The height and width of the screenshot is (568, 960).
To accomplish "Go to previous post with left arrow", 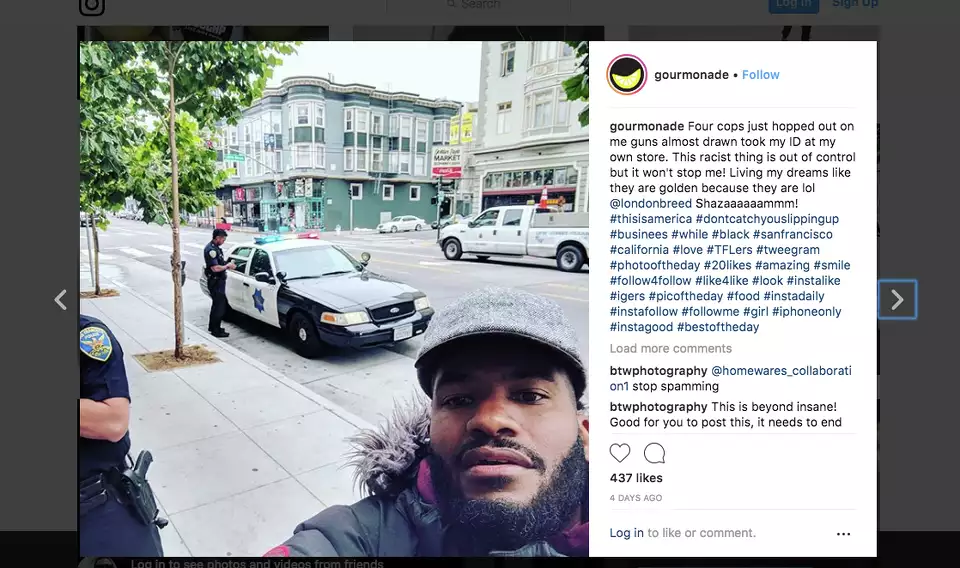I will 60,299.
